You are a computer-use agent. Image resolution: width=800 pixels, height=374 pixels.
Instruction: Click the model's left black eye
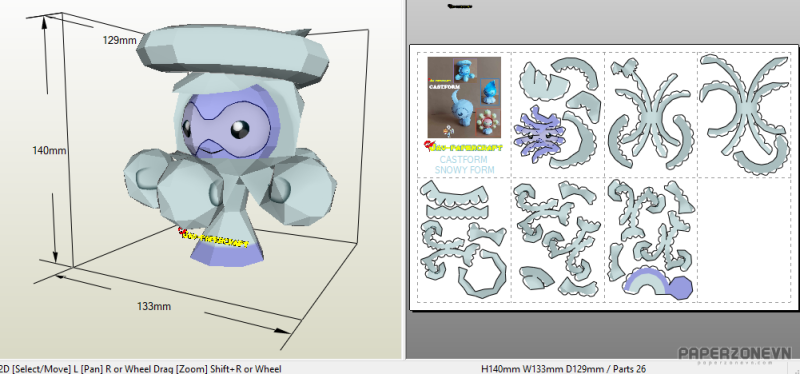(x=187, y=129)
